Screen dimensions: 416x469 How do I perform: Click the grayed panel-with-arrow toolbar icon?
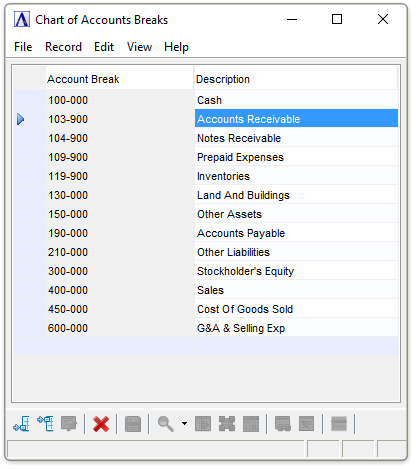203,424
